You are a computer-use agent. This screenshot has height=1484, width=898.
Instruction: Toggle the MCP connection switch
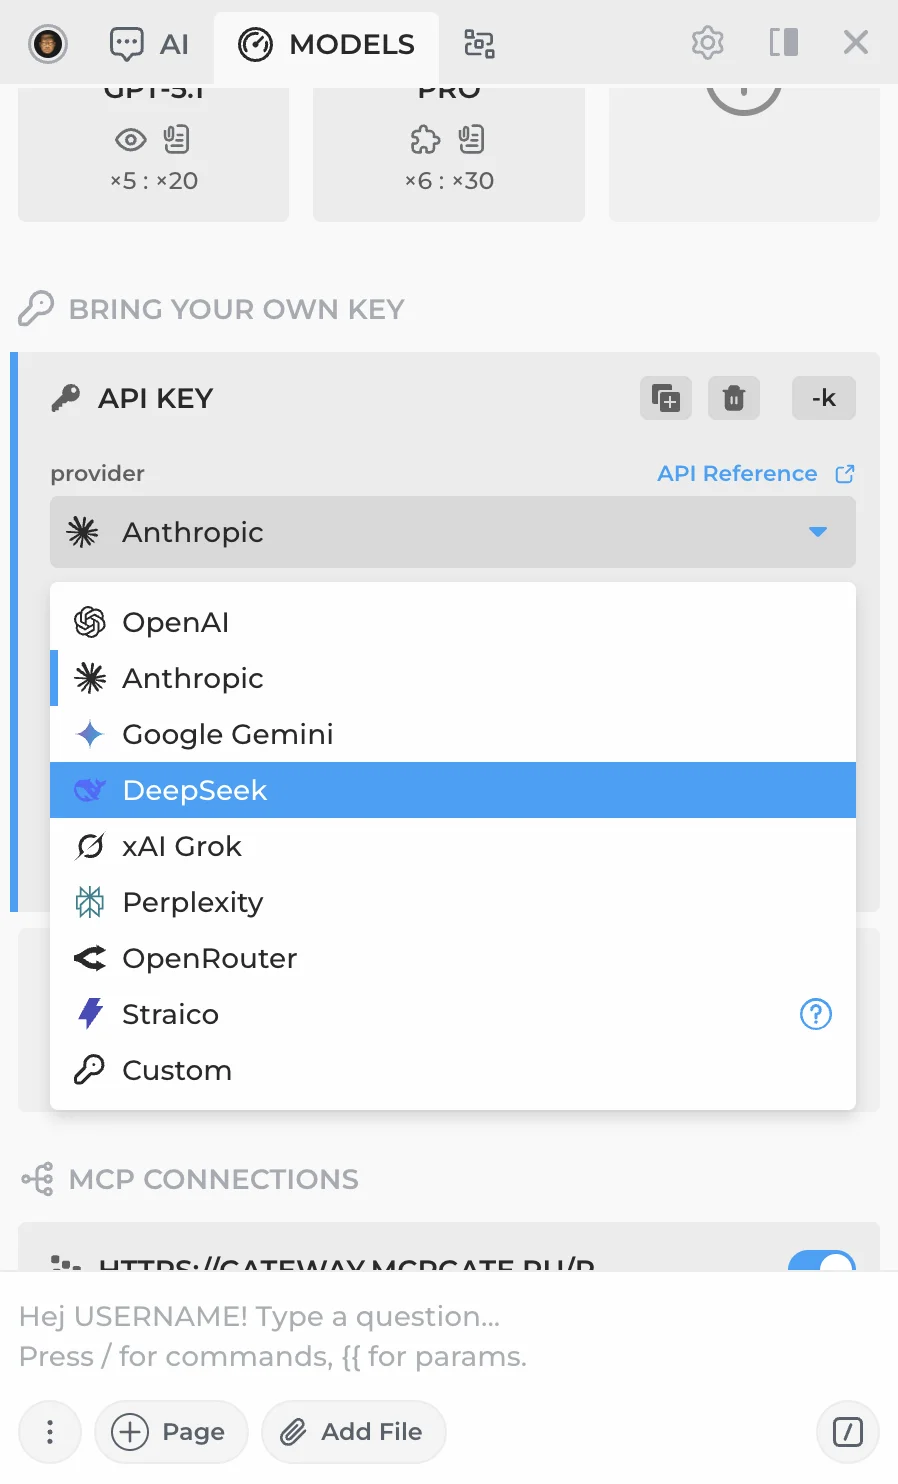coord(821,1262)
